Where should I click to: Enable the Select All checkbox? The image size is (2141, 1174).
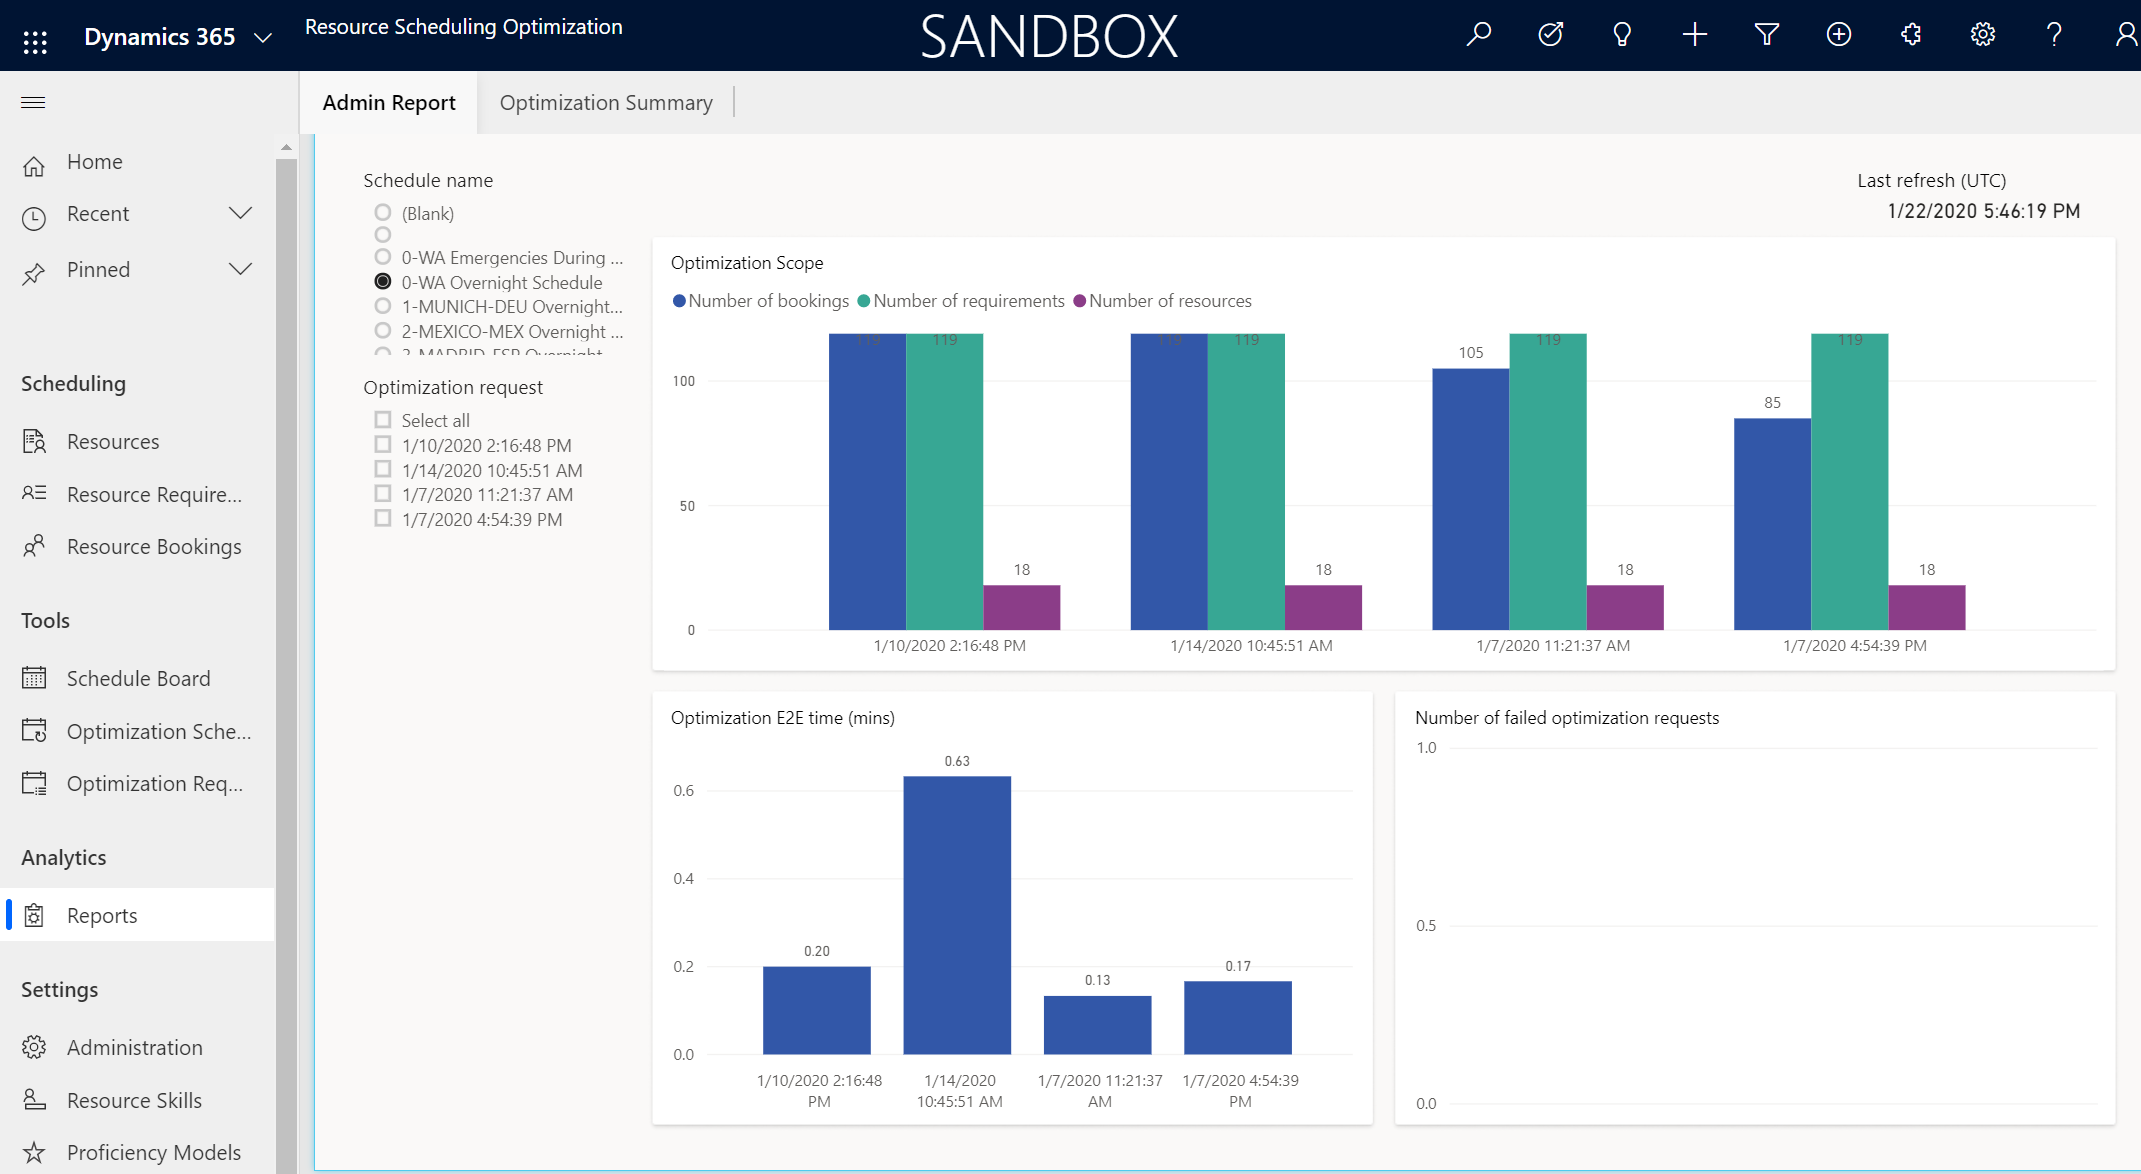[382, 419]
